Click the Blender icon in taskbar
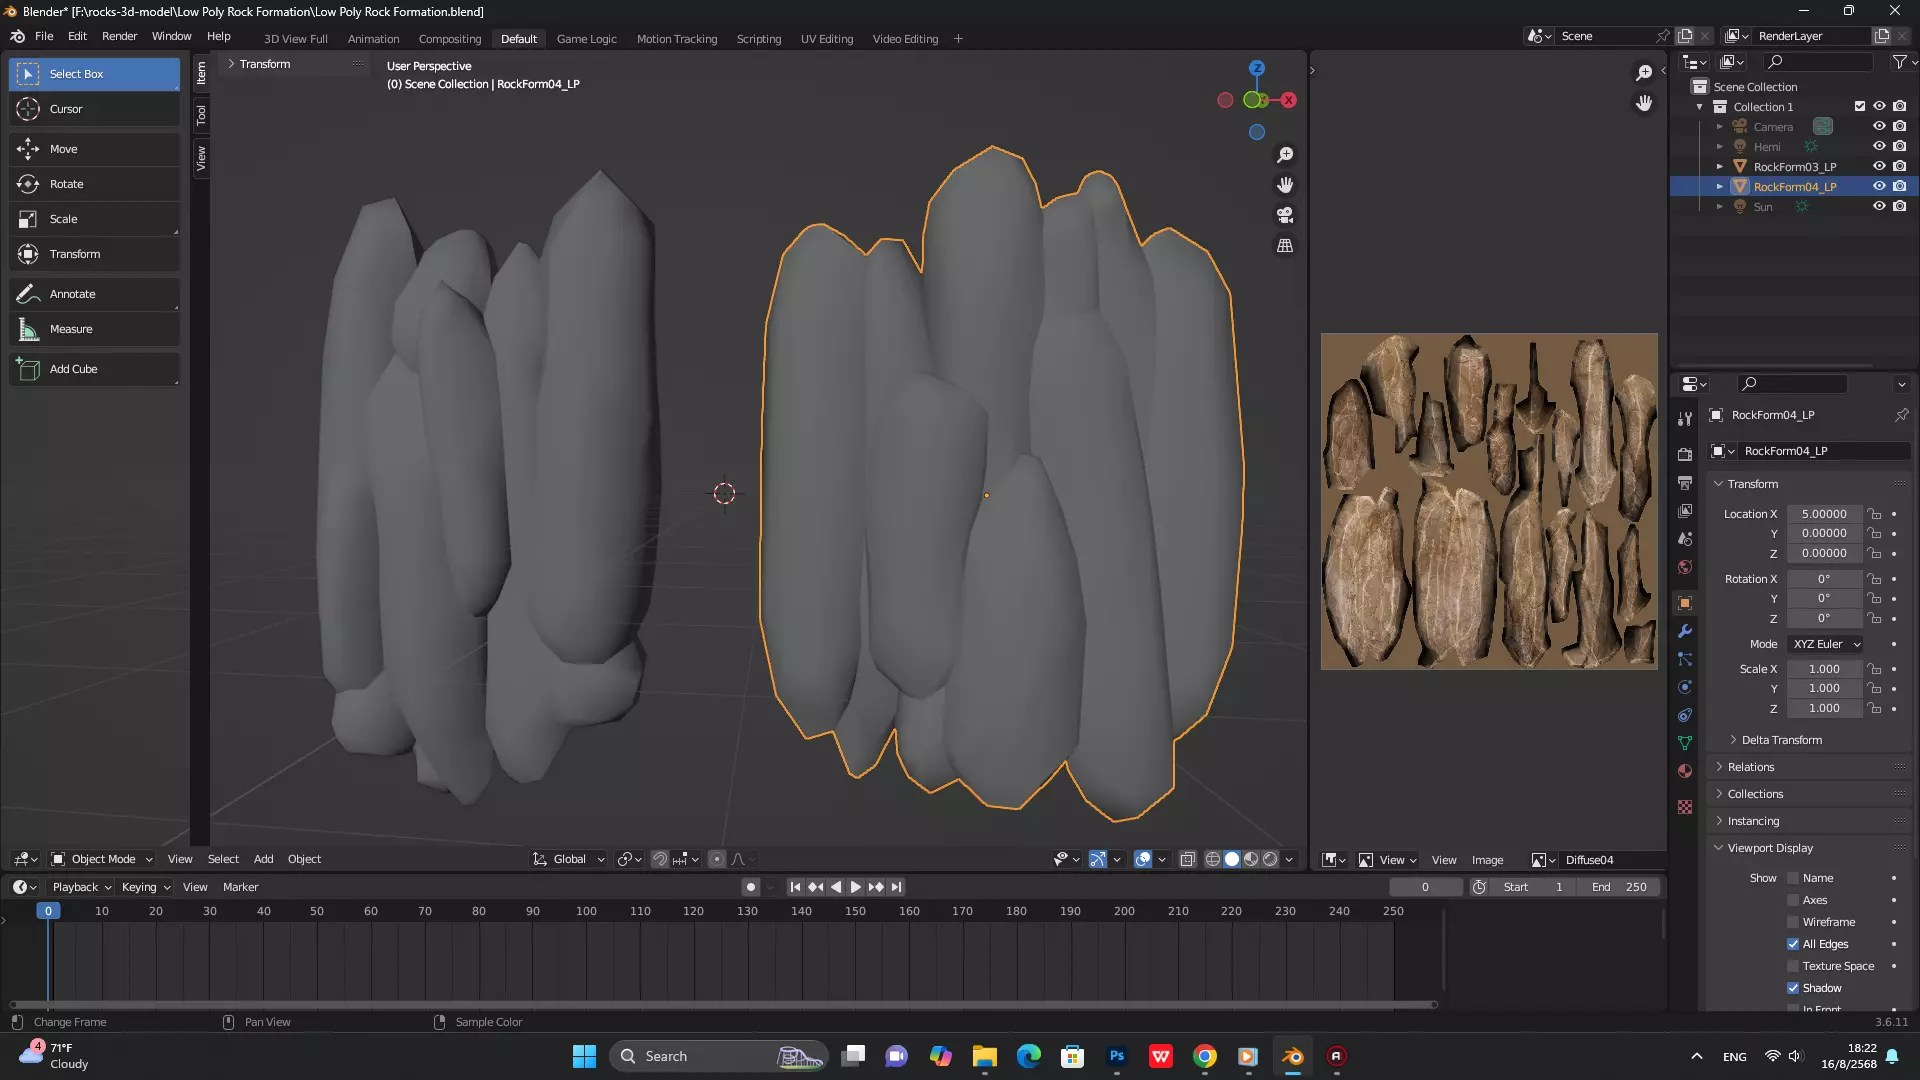The height and width of the screenshot is (1080, 1920). coord(1293,1056)
